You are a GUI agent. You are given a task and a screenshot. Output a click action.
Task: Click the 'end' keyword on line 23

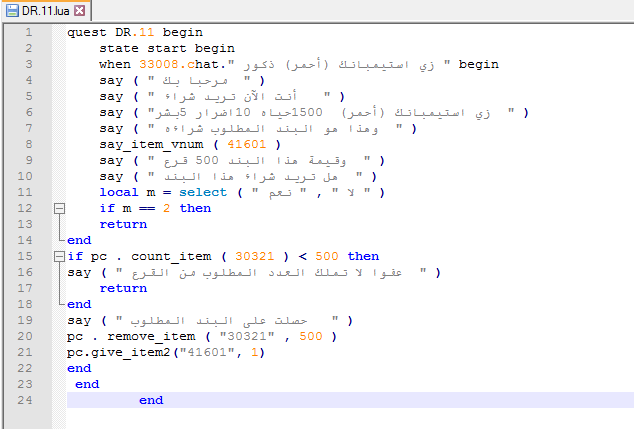[87, 384]
